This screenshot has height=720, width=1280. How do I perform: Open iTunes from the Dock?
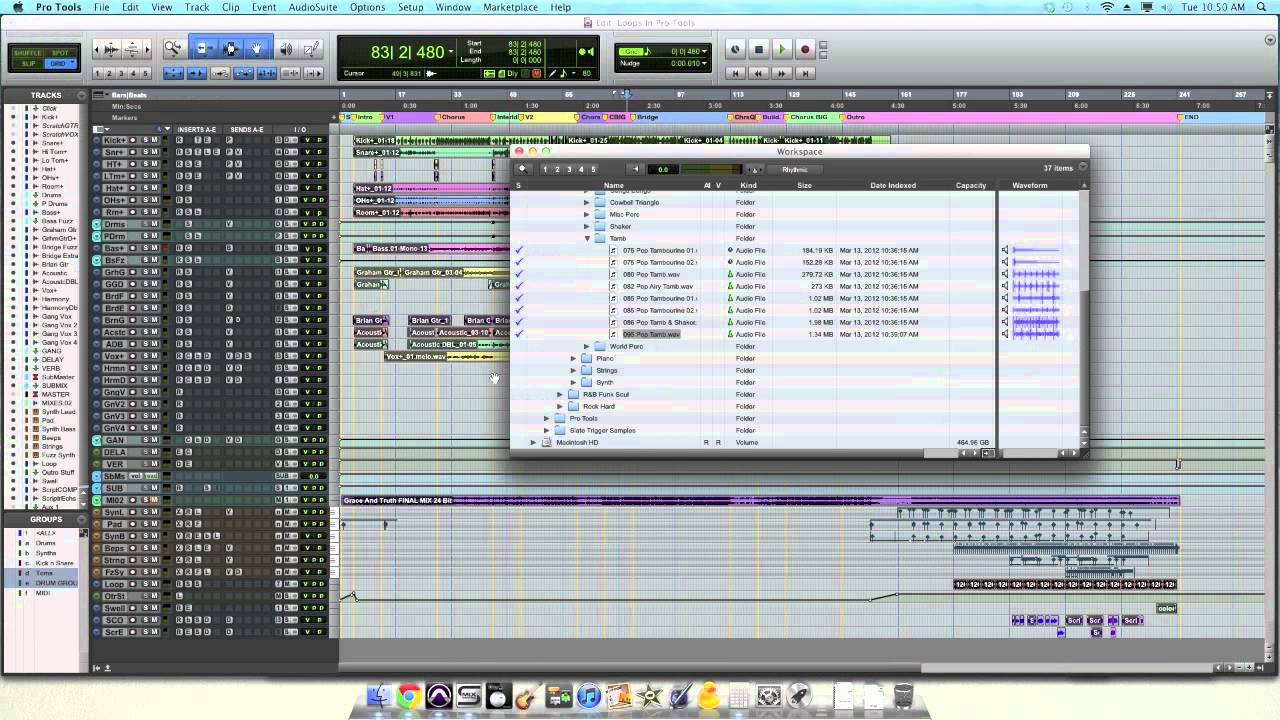[588, 696]
